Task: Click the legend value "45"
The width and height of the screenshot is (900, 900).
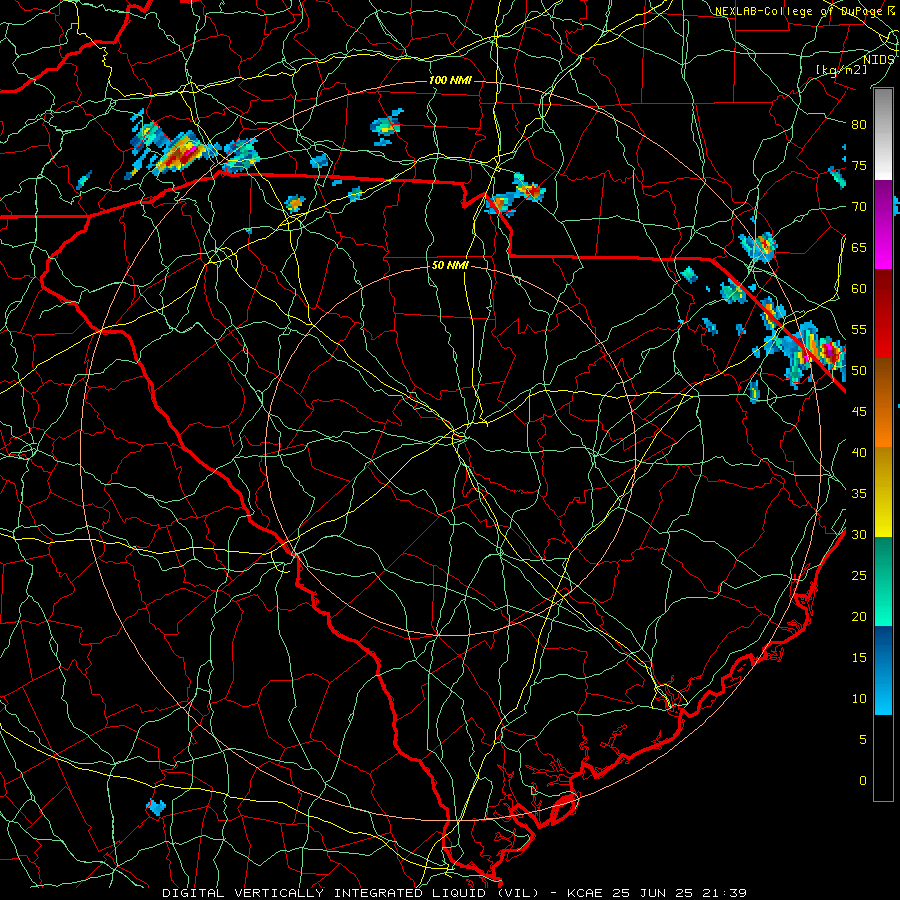Action: coord(859,412)
